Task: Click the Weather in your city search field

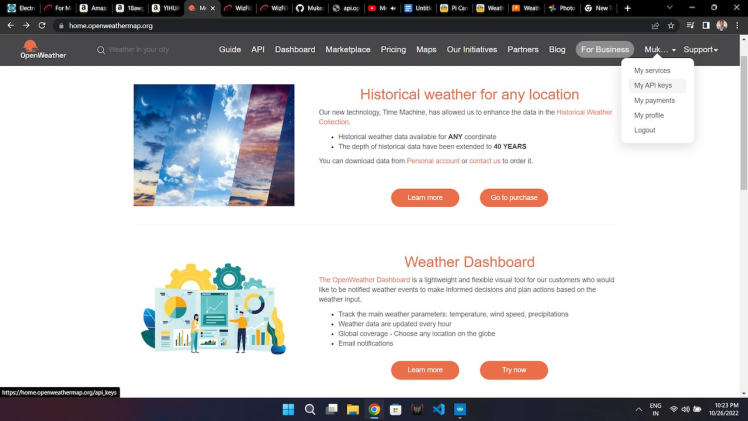Action: (138, 50)
